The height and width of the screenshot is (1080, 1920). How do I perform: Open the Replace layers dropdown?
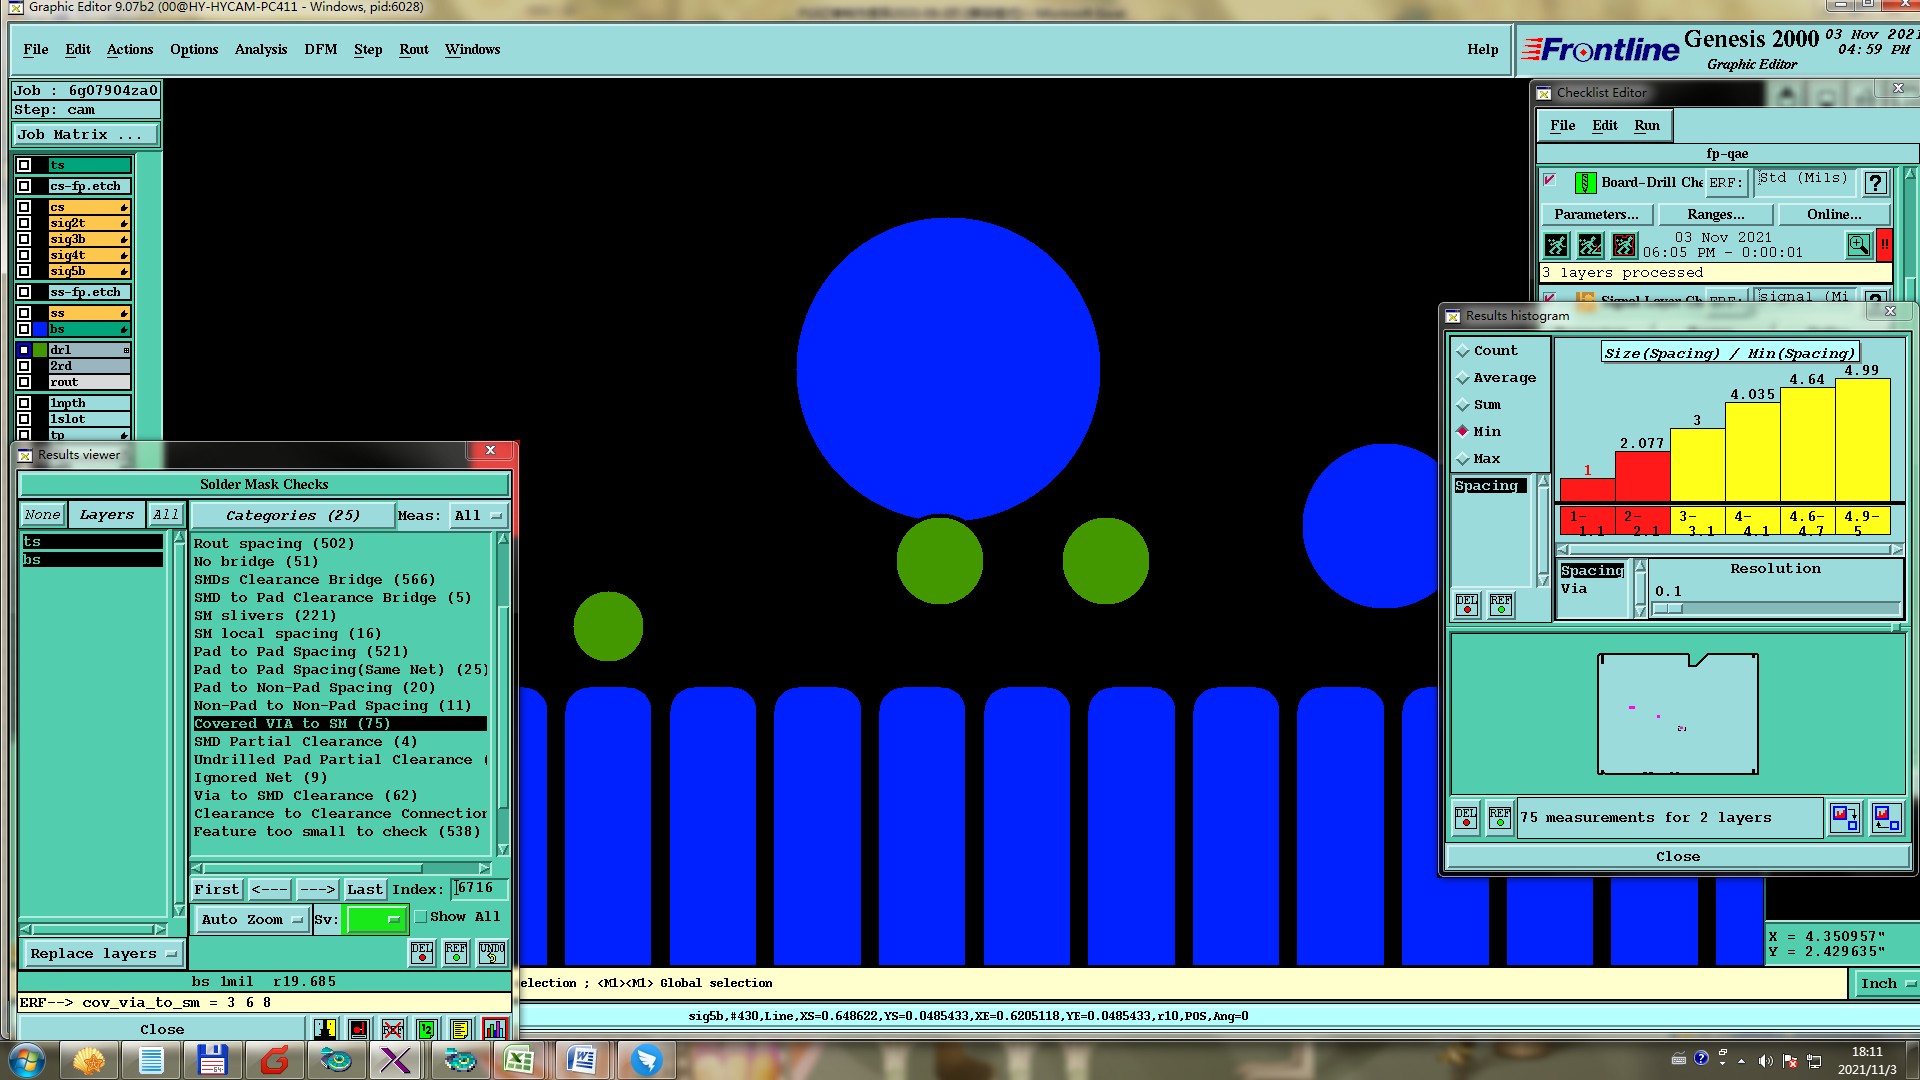coord(102,953)
